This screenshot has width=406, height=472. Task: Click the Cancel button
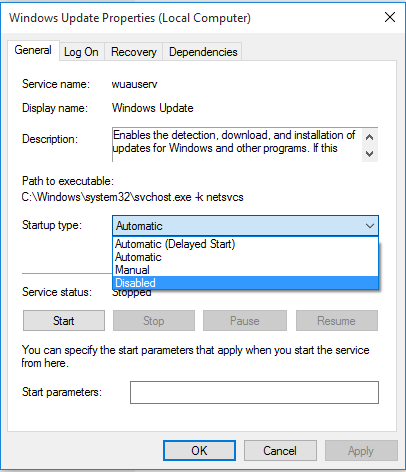[x=280, y=451]
